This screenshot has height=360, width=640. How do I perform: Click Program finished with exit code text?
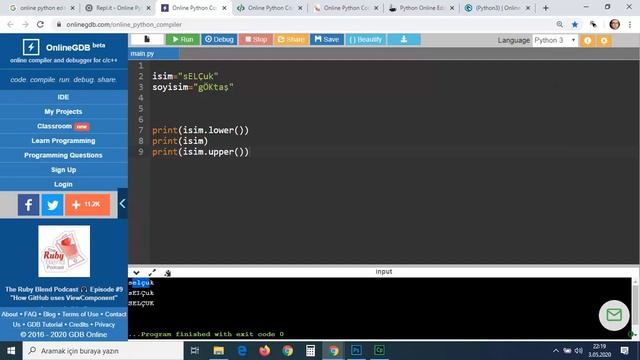click(206, 334)
